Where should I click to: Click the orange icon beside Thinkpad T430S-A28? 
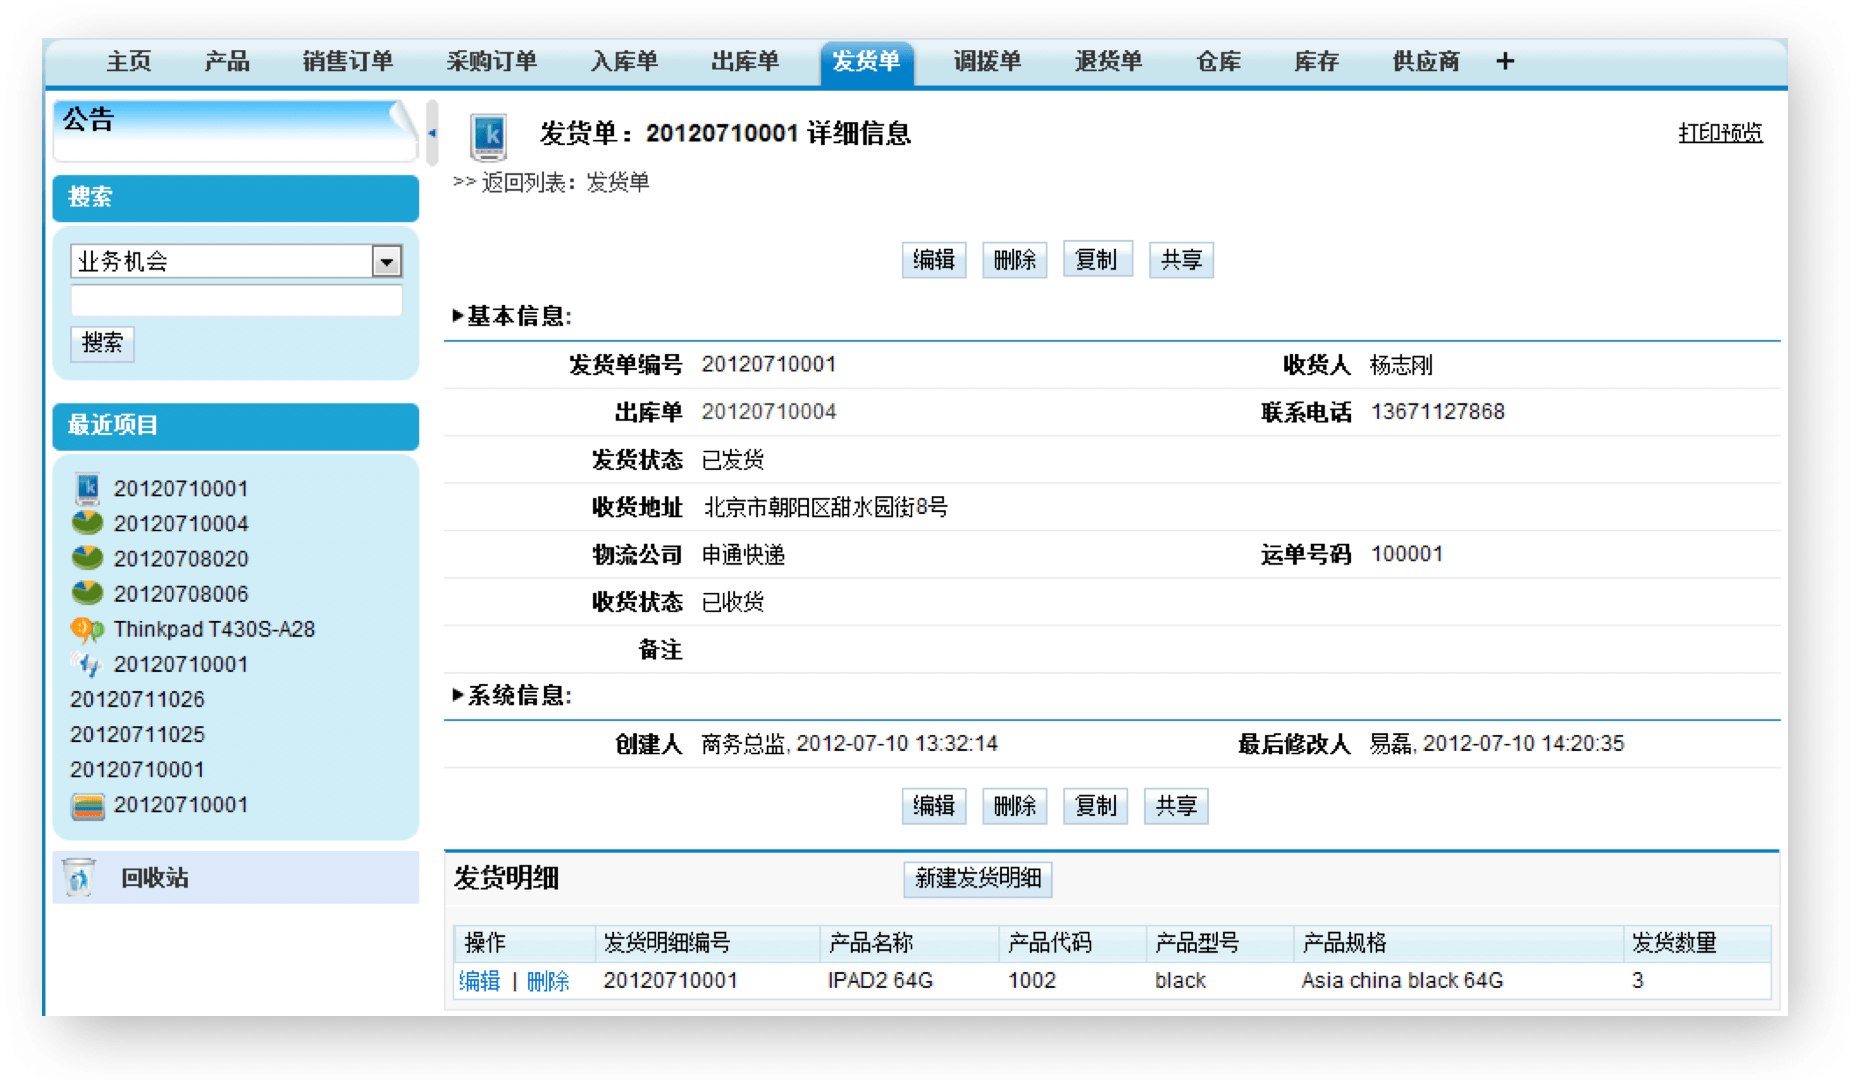click(88, 629)
